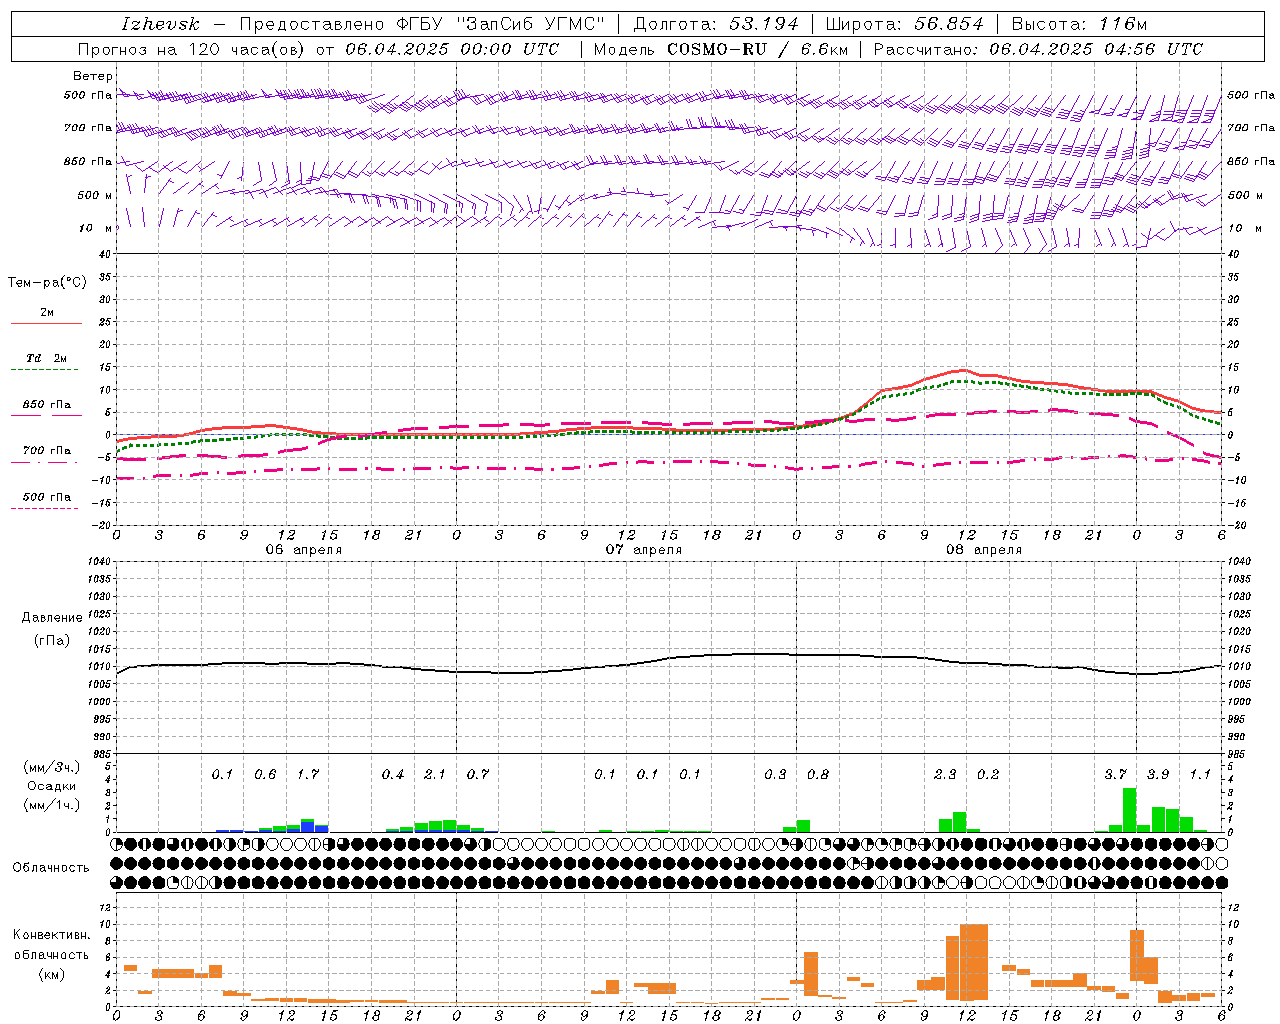
Task: Click the latitude value Широта: 56.854
Action: (x=905, y=24)
